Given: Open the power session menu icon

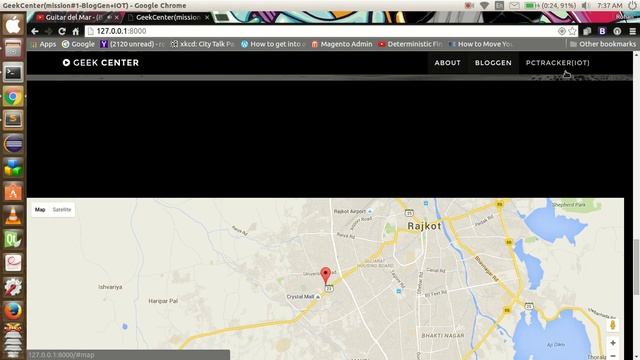Looking at the screenshot, I should pyautogui.click(x=633, y=5).
